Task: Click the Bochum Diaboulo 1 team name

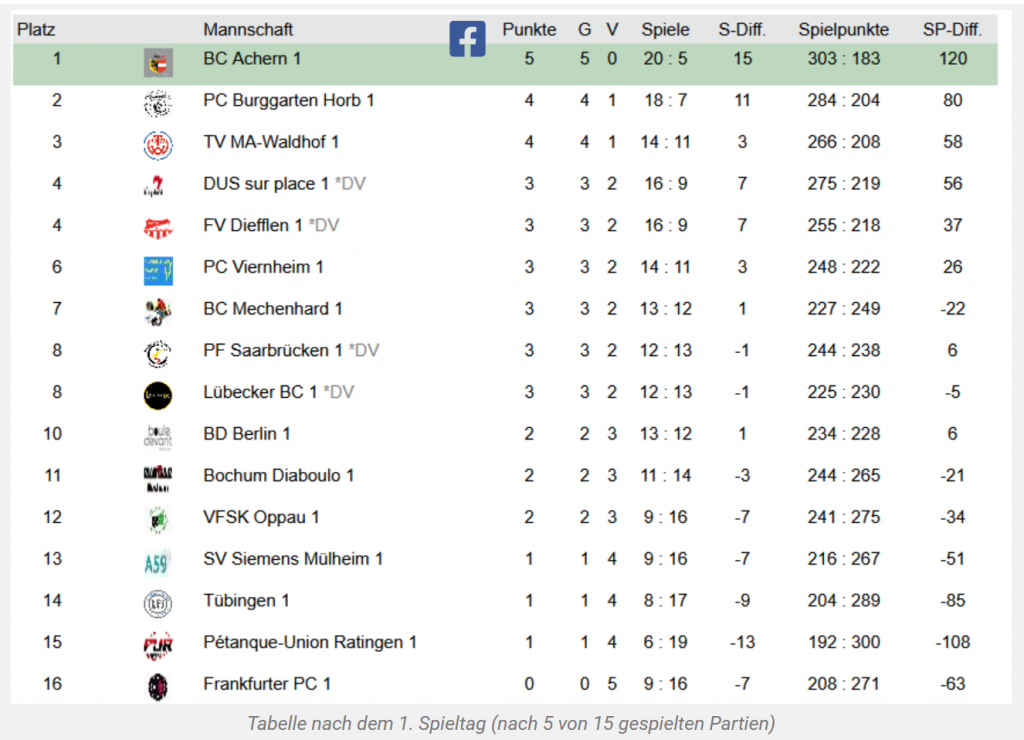Action: [278, 476]
